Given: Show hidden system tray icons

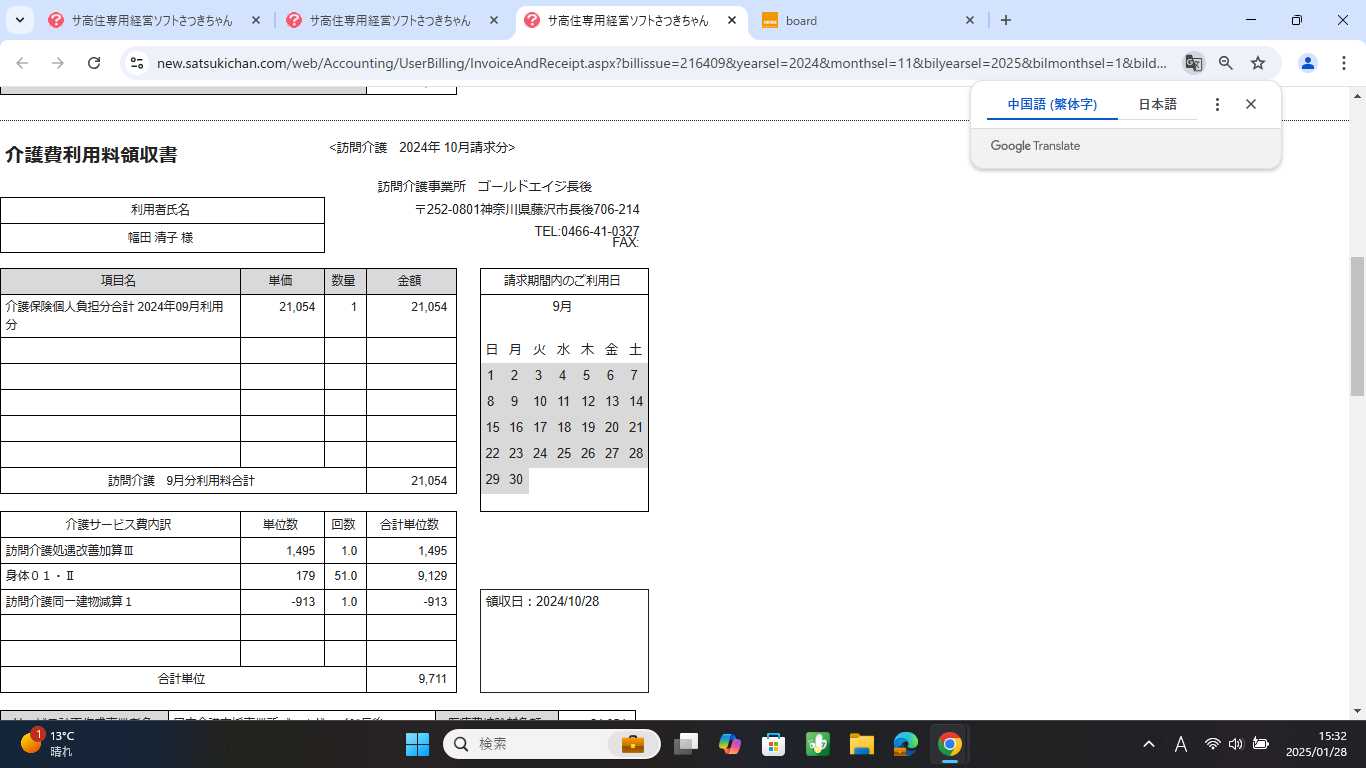Looking at the screenshot, I should (1149, 744).
